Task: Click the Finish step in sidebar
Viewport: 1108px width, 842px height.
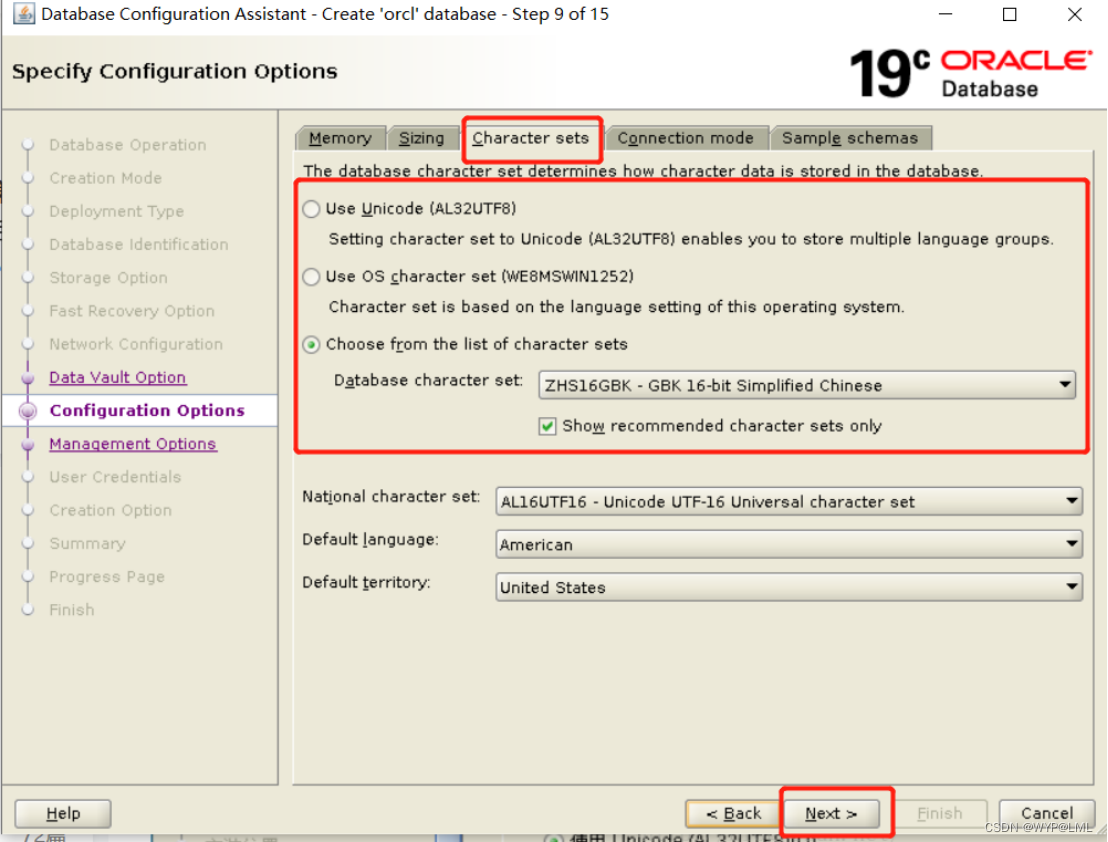Action: [x=71, y=610]
